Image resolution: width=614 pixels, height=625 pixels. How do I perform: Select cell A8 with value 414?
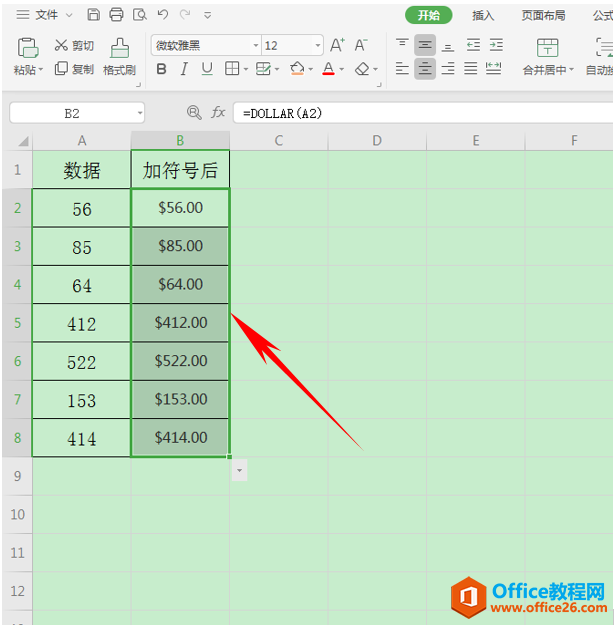coord(82,438)
